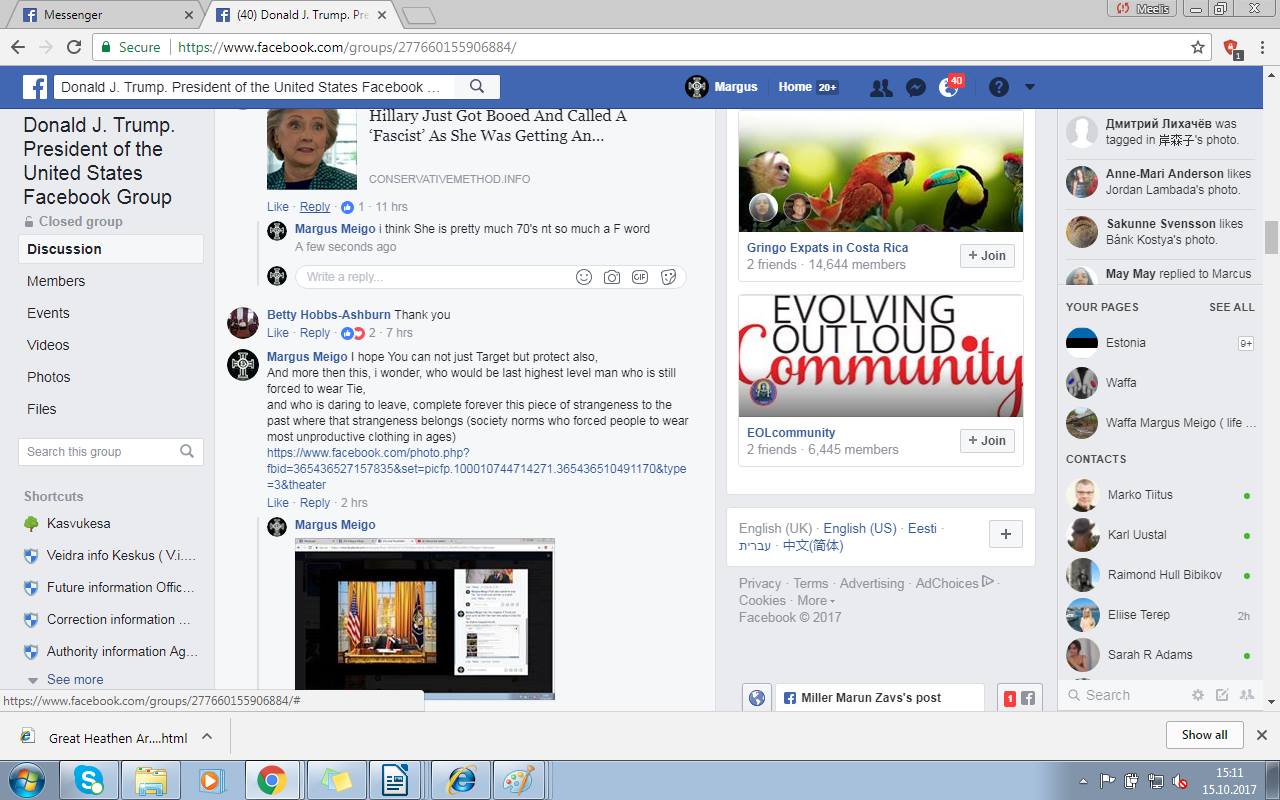
Task: Open the Events section
Action: click(x=48, y=313)
